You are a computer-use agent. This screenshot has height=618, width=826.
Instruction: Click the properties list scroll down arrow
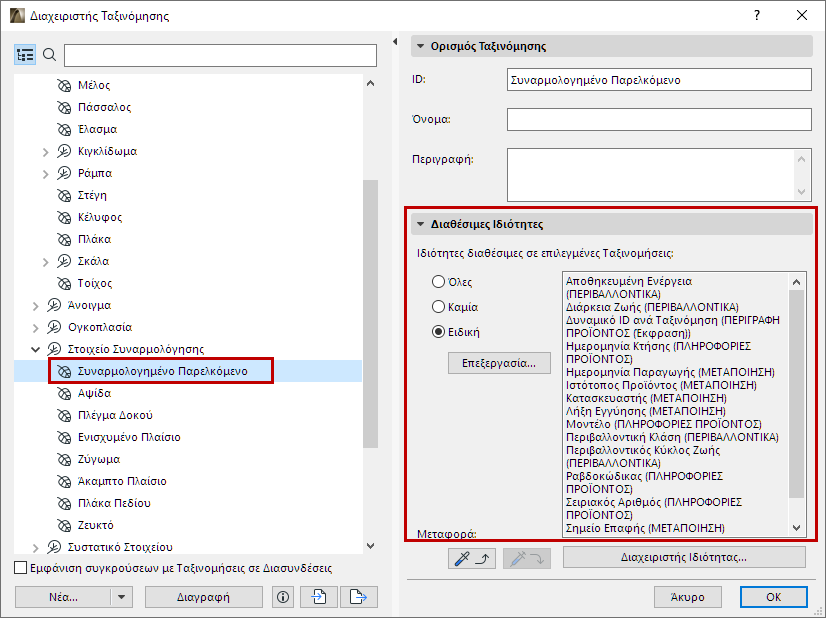(x=796, y=527)
